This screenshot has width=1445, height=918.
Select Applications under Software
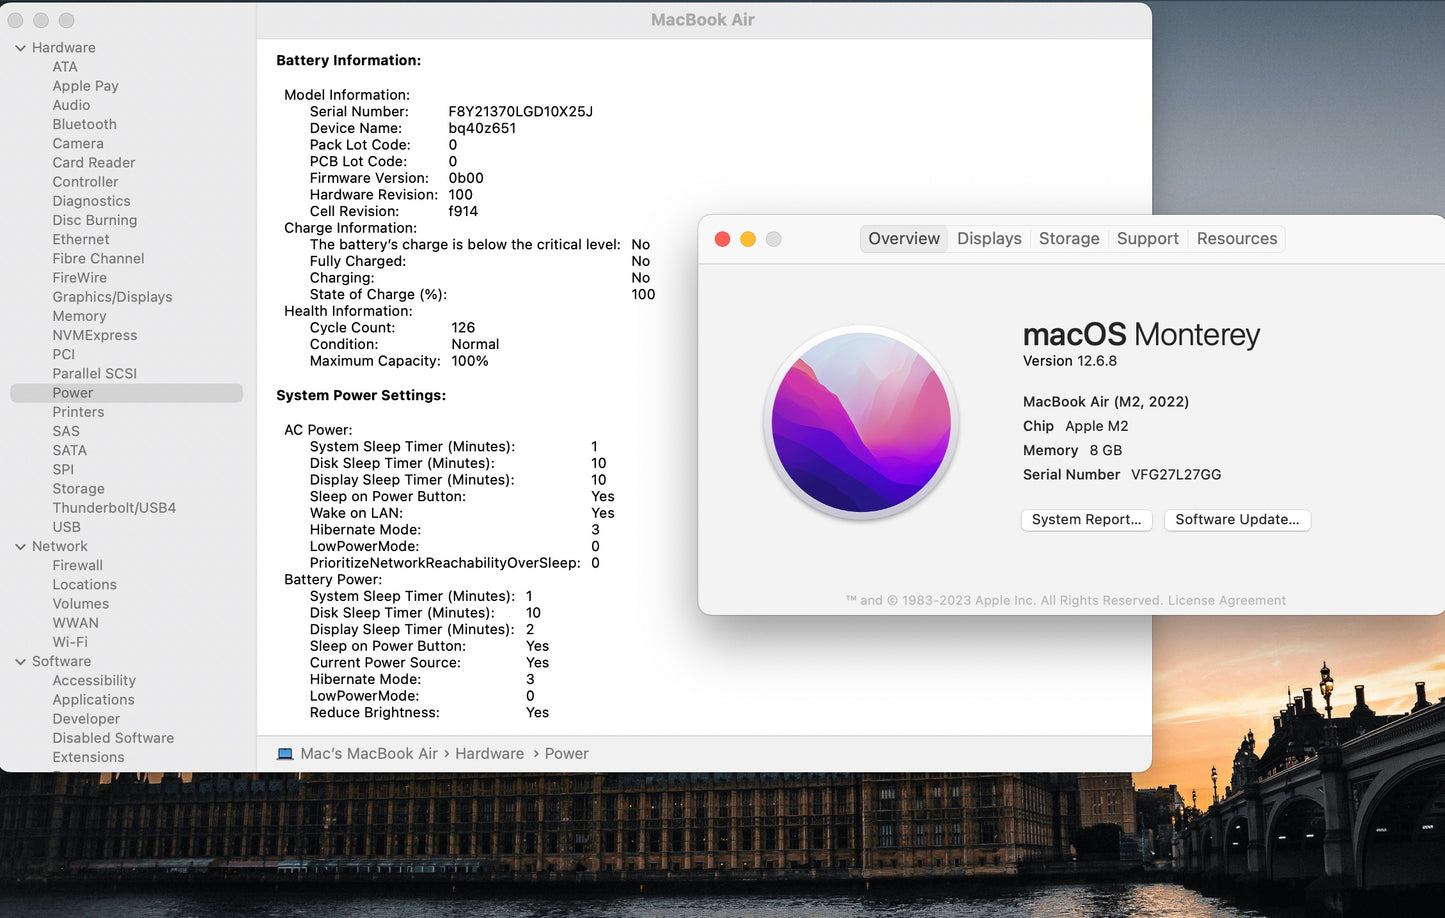coord(93,700)
